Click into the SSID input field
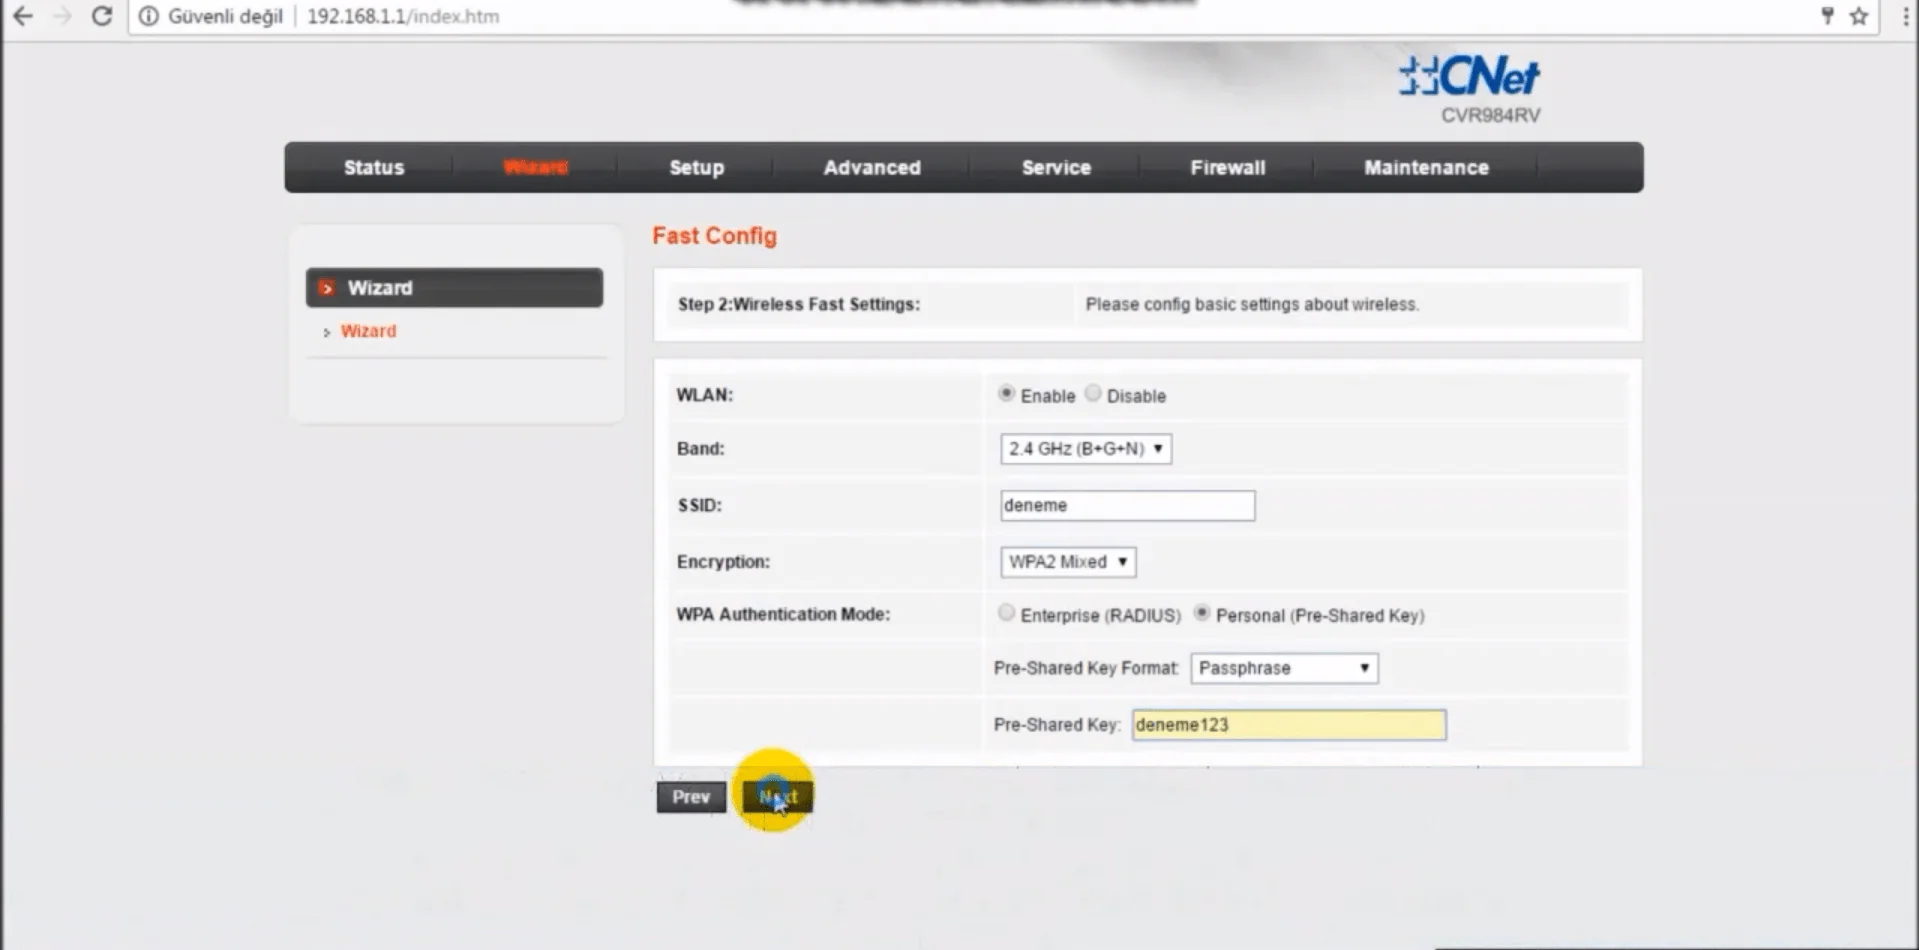The height and width of the screenshot is (950, 1919). pos(1127,506)
